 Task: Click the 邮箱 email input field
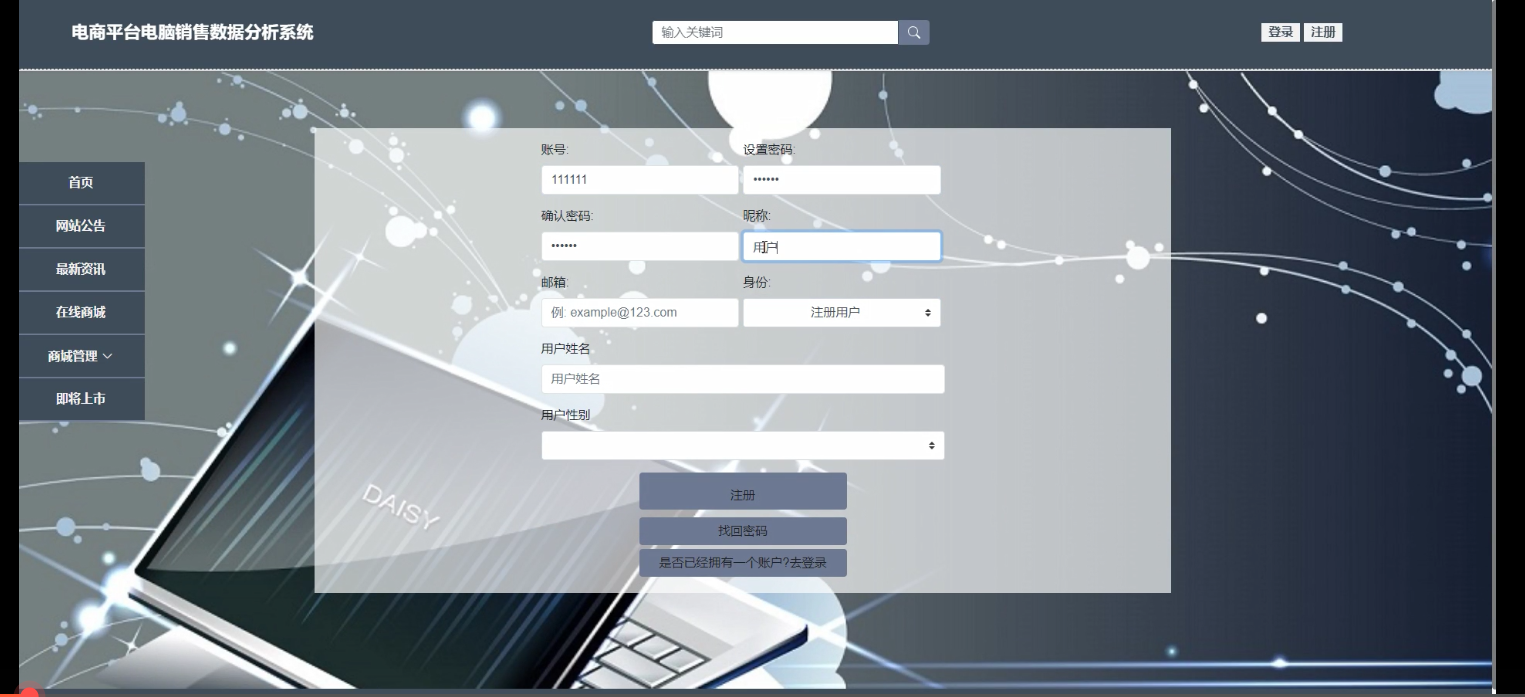[640, 312]
